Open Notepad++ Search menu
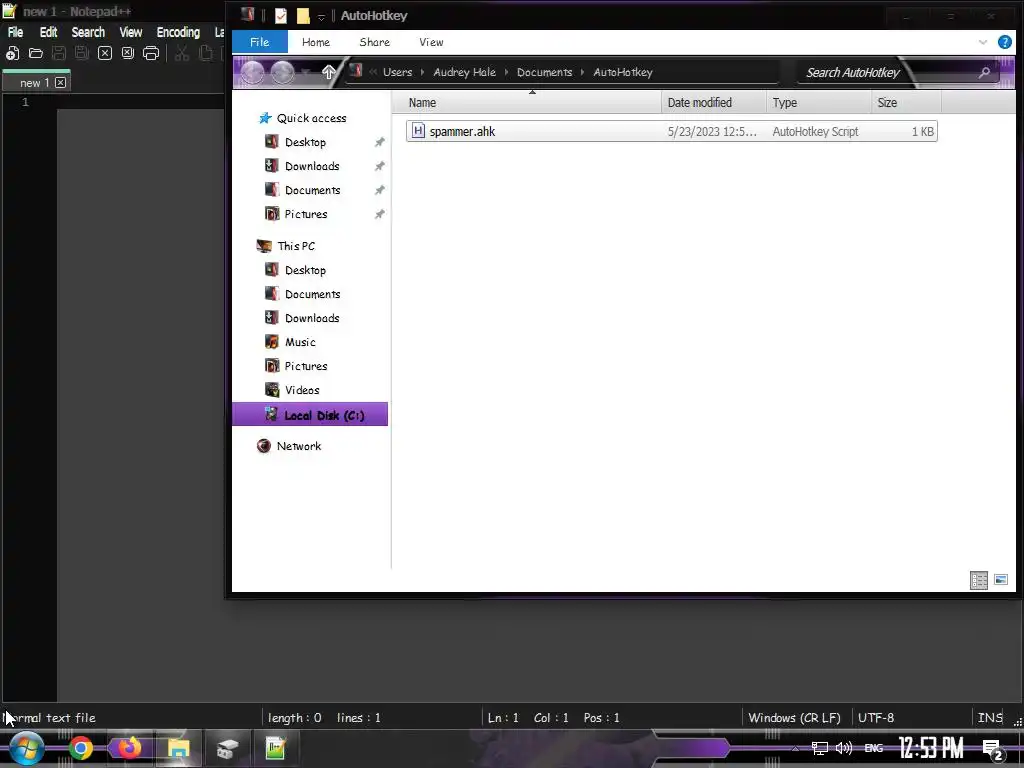This screenshot has height=768, width=1024. (x=88, y=32)
